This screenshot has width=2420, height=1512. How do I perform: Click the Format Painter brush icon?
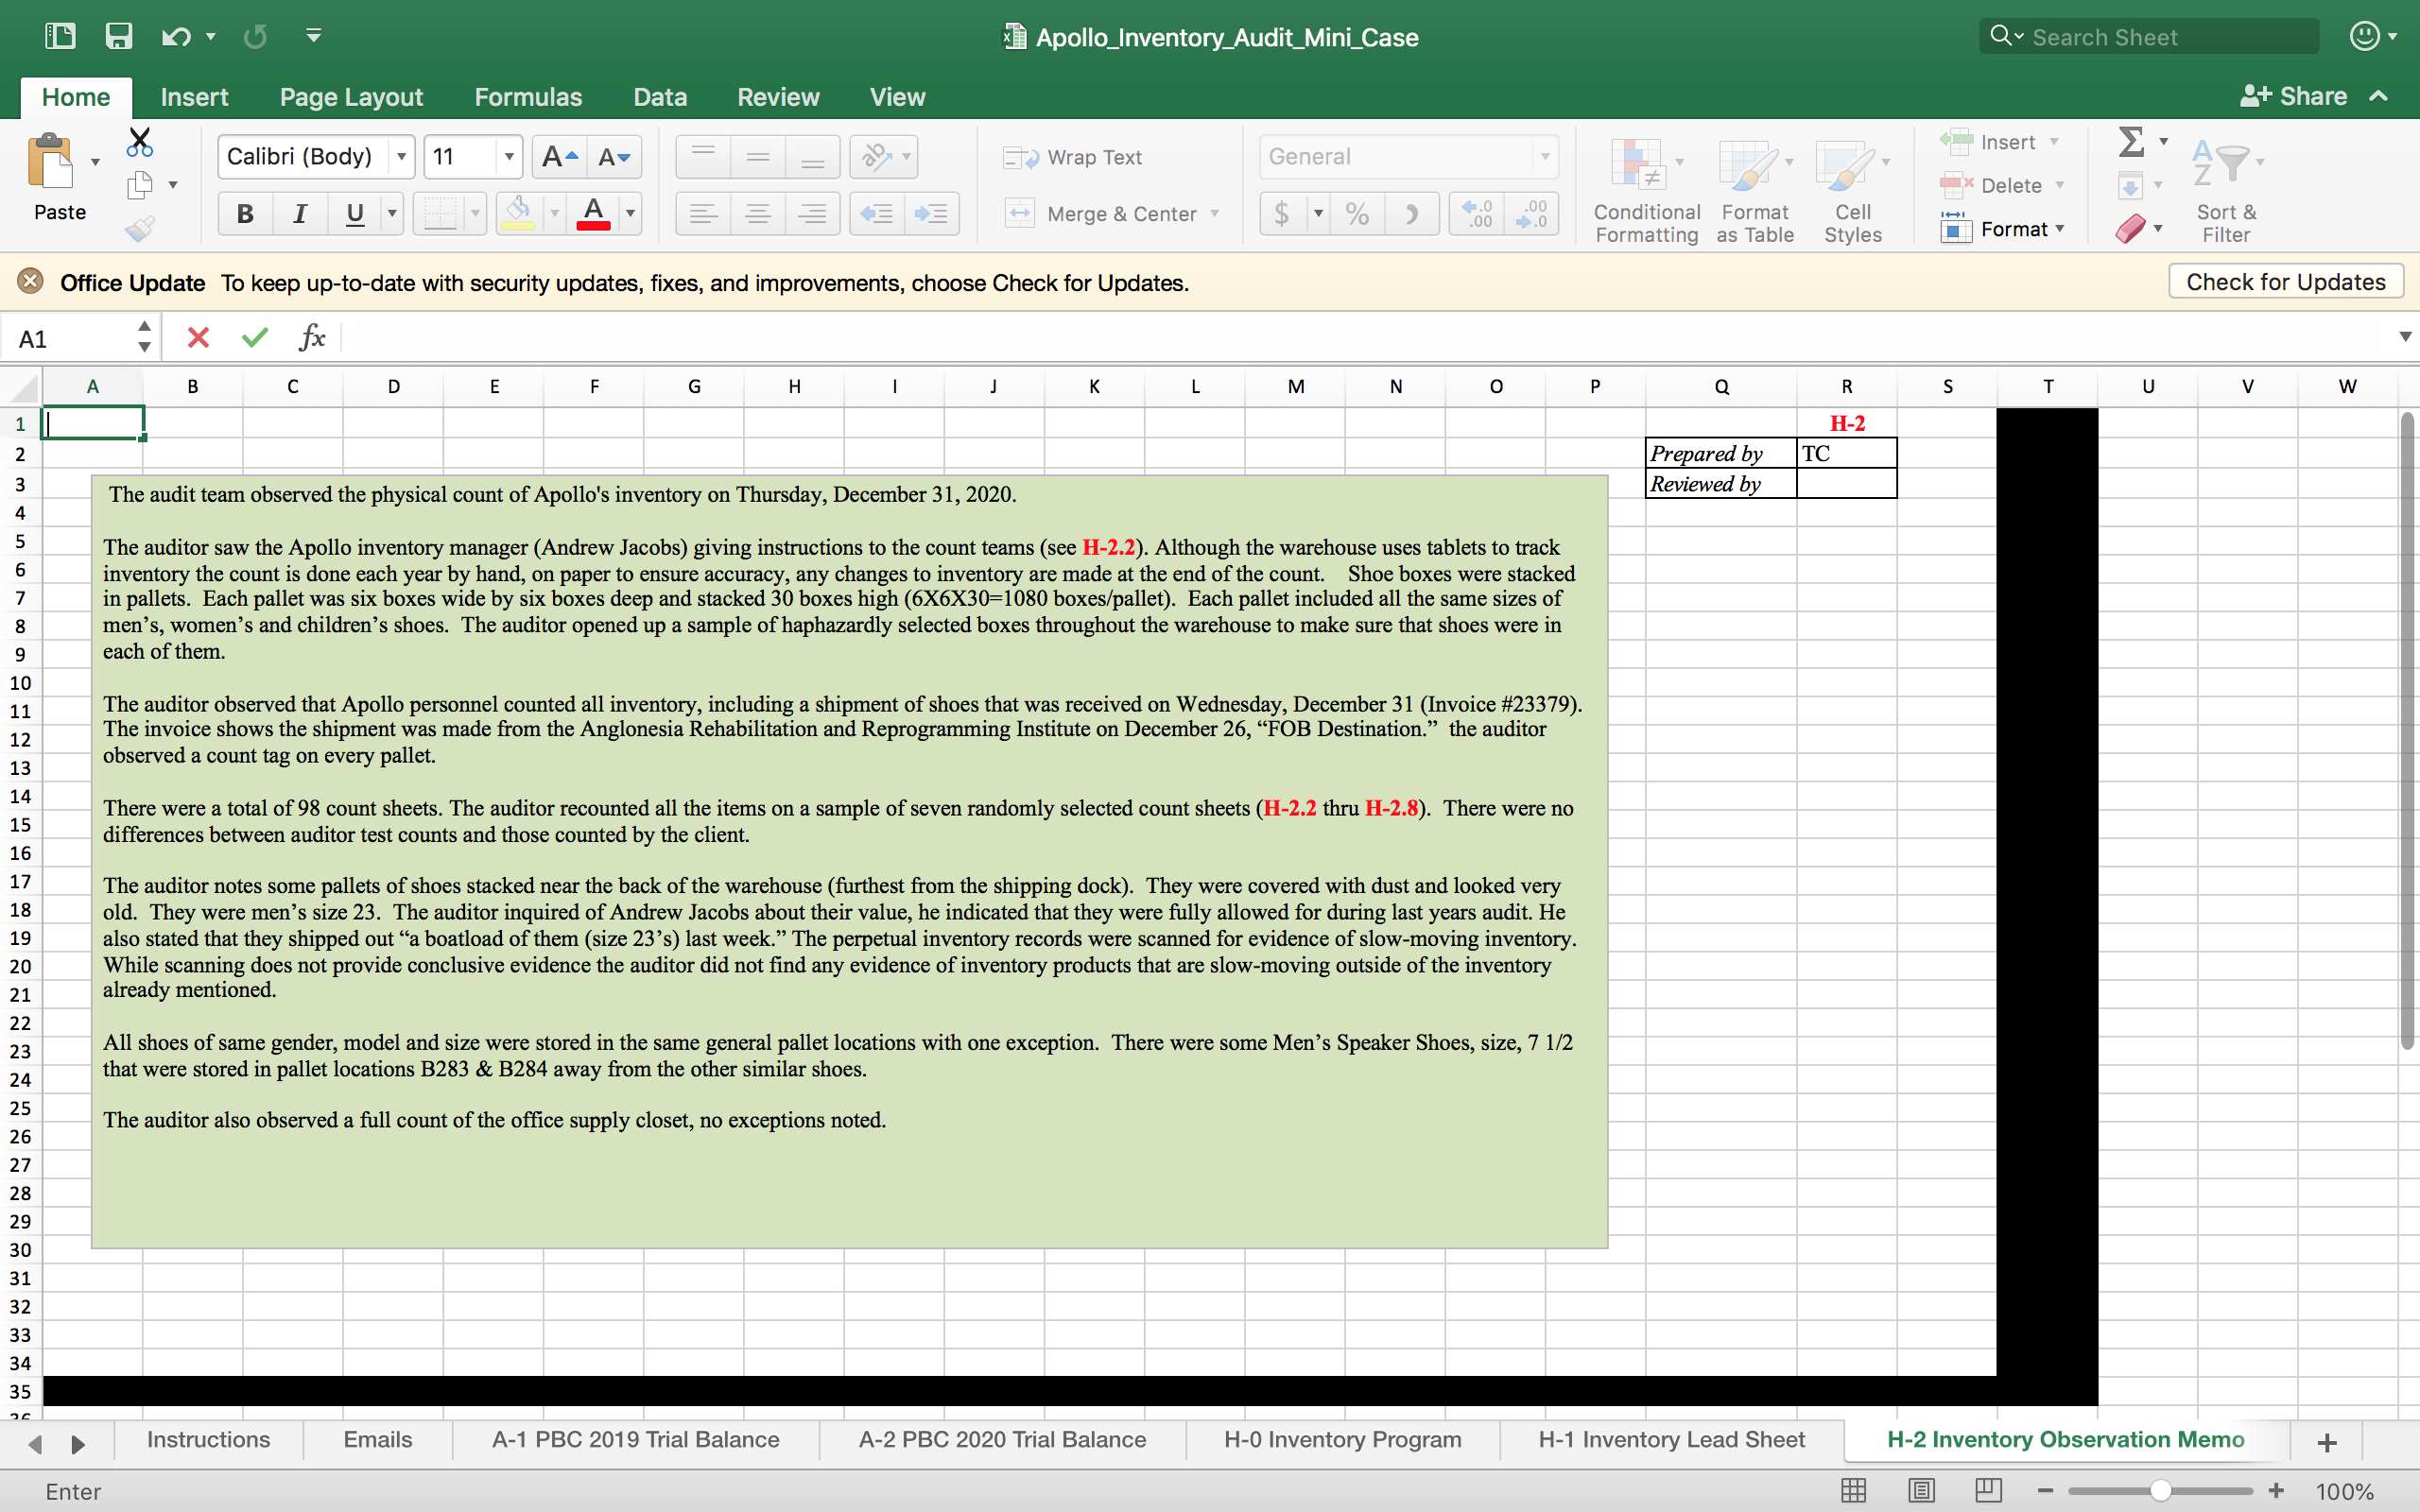pyautogui.click(x=140, y=229)
